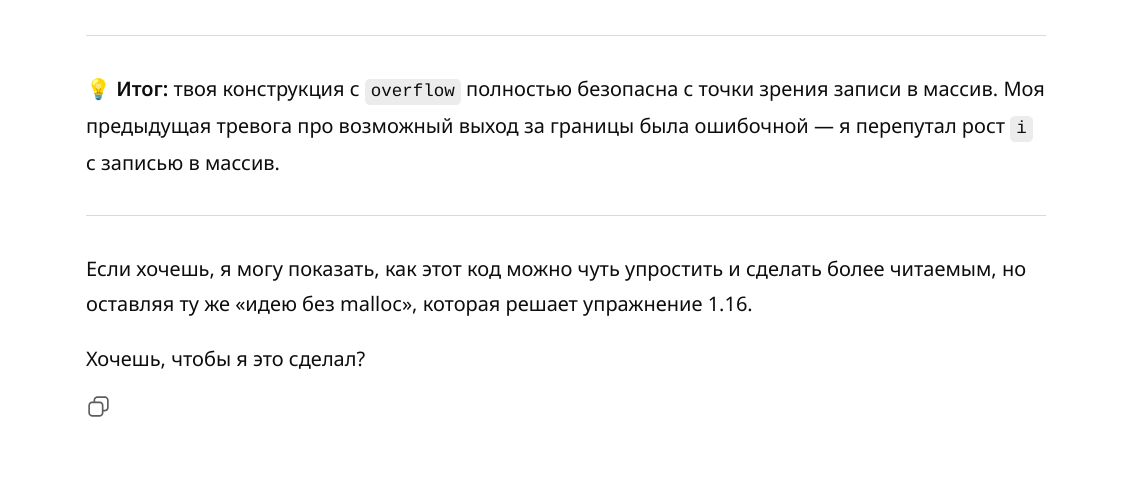Click the word malloc in the paragraph
The width and height of the screenshot is (1139, 499).
click(x=376, y=305)
